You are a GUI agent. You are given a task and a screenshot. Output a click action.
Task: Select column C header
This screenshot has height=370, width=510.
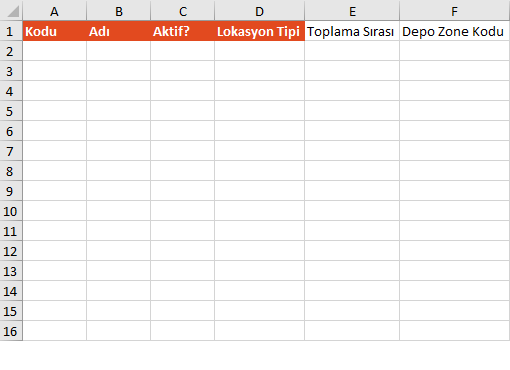tap(182, 11)
